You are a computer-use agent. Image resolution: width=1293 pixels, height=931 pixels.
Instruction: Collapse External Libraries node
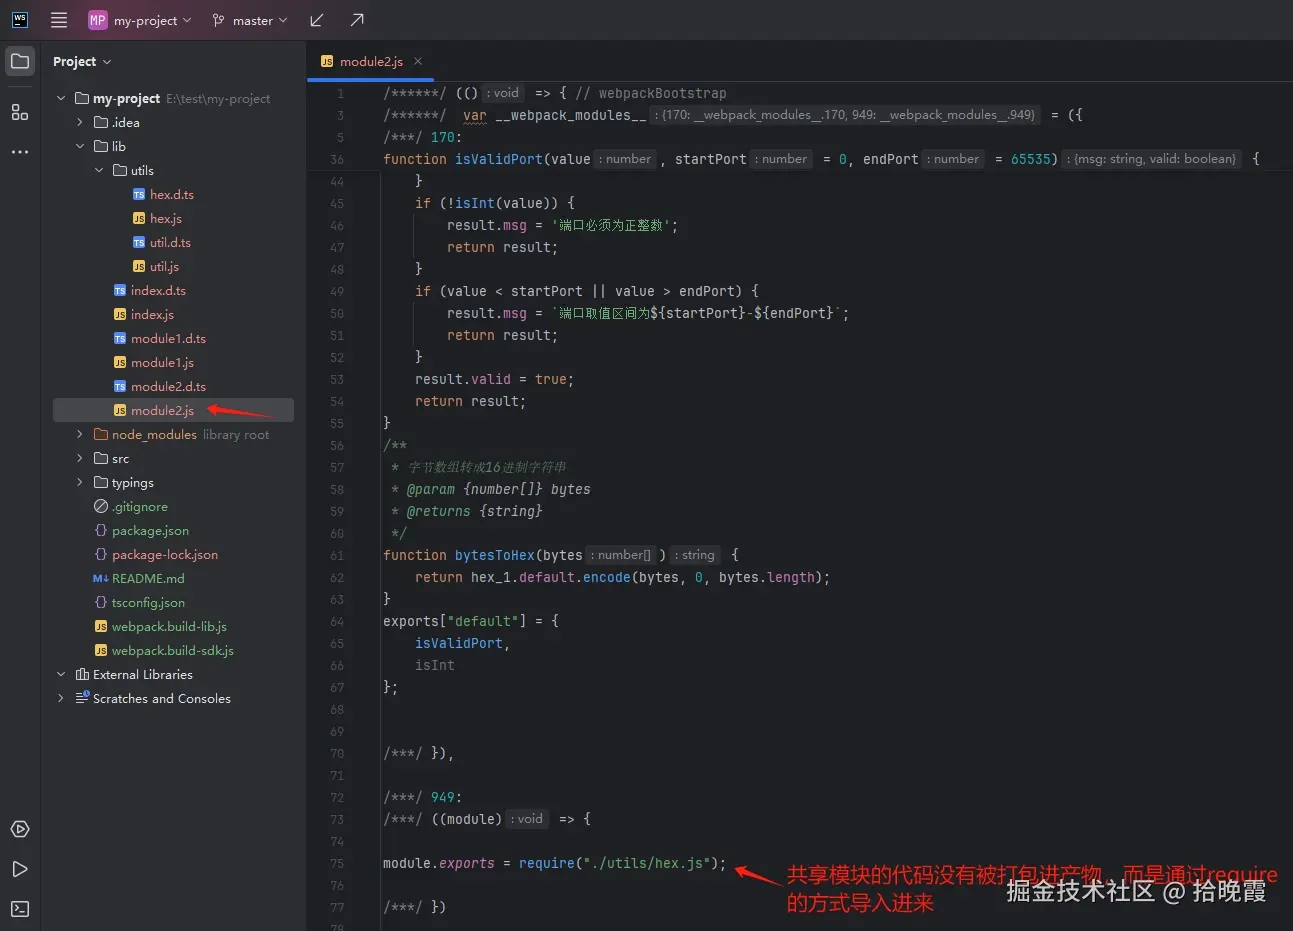61,674
